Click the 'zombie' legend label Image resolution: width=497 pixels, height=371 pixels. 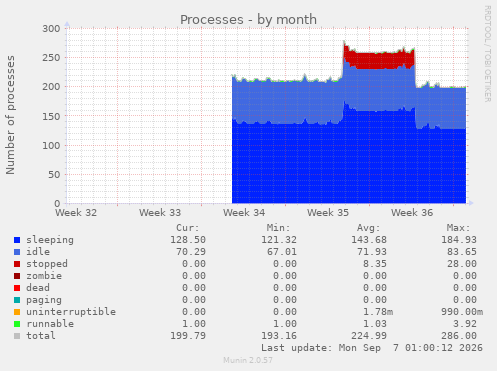click(44, 276)
